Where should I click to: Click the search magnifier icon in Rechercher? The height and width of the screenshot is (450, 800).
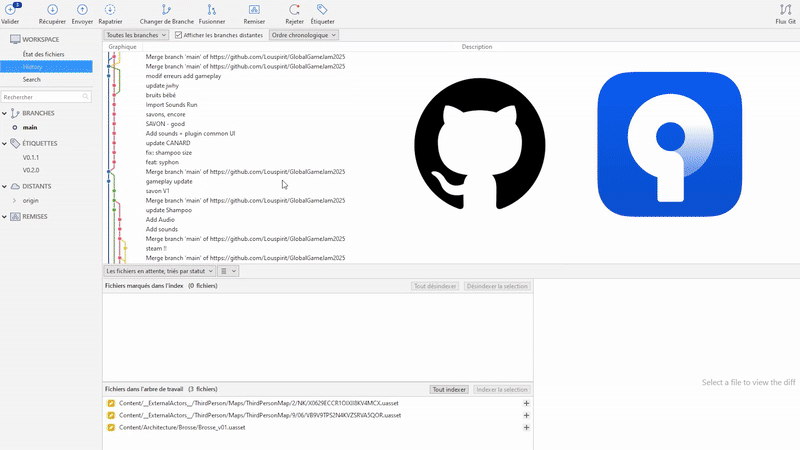tap(85, 96)
